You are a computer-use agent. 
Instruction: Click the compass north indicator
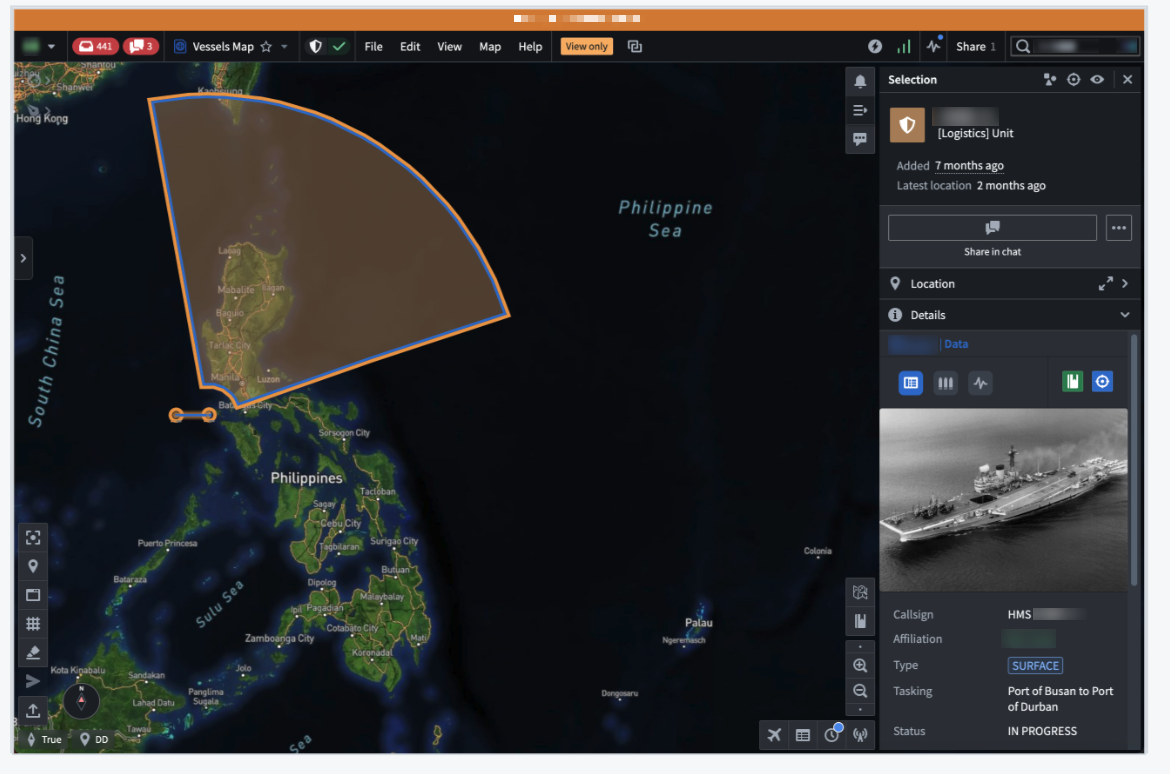[x=81, y=700]
